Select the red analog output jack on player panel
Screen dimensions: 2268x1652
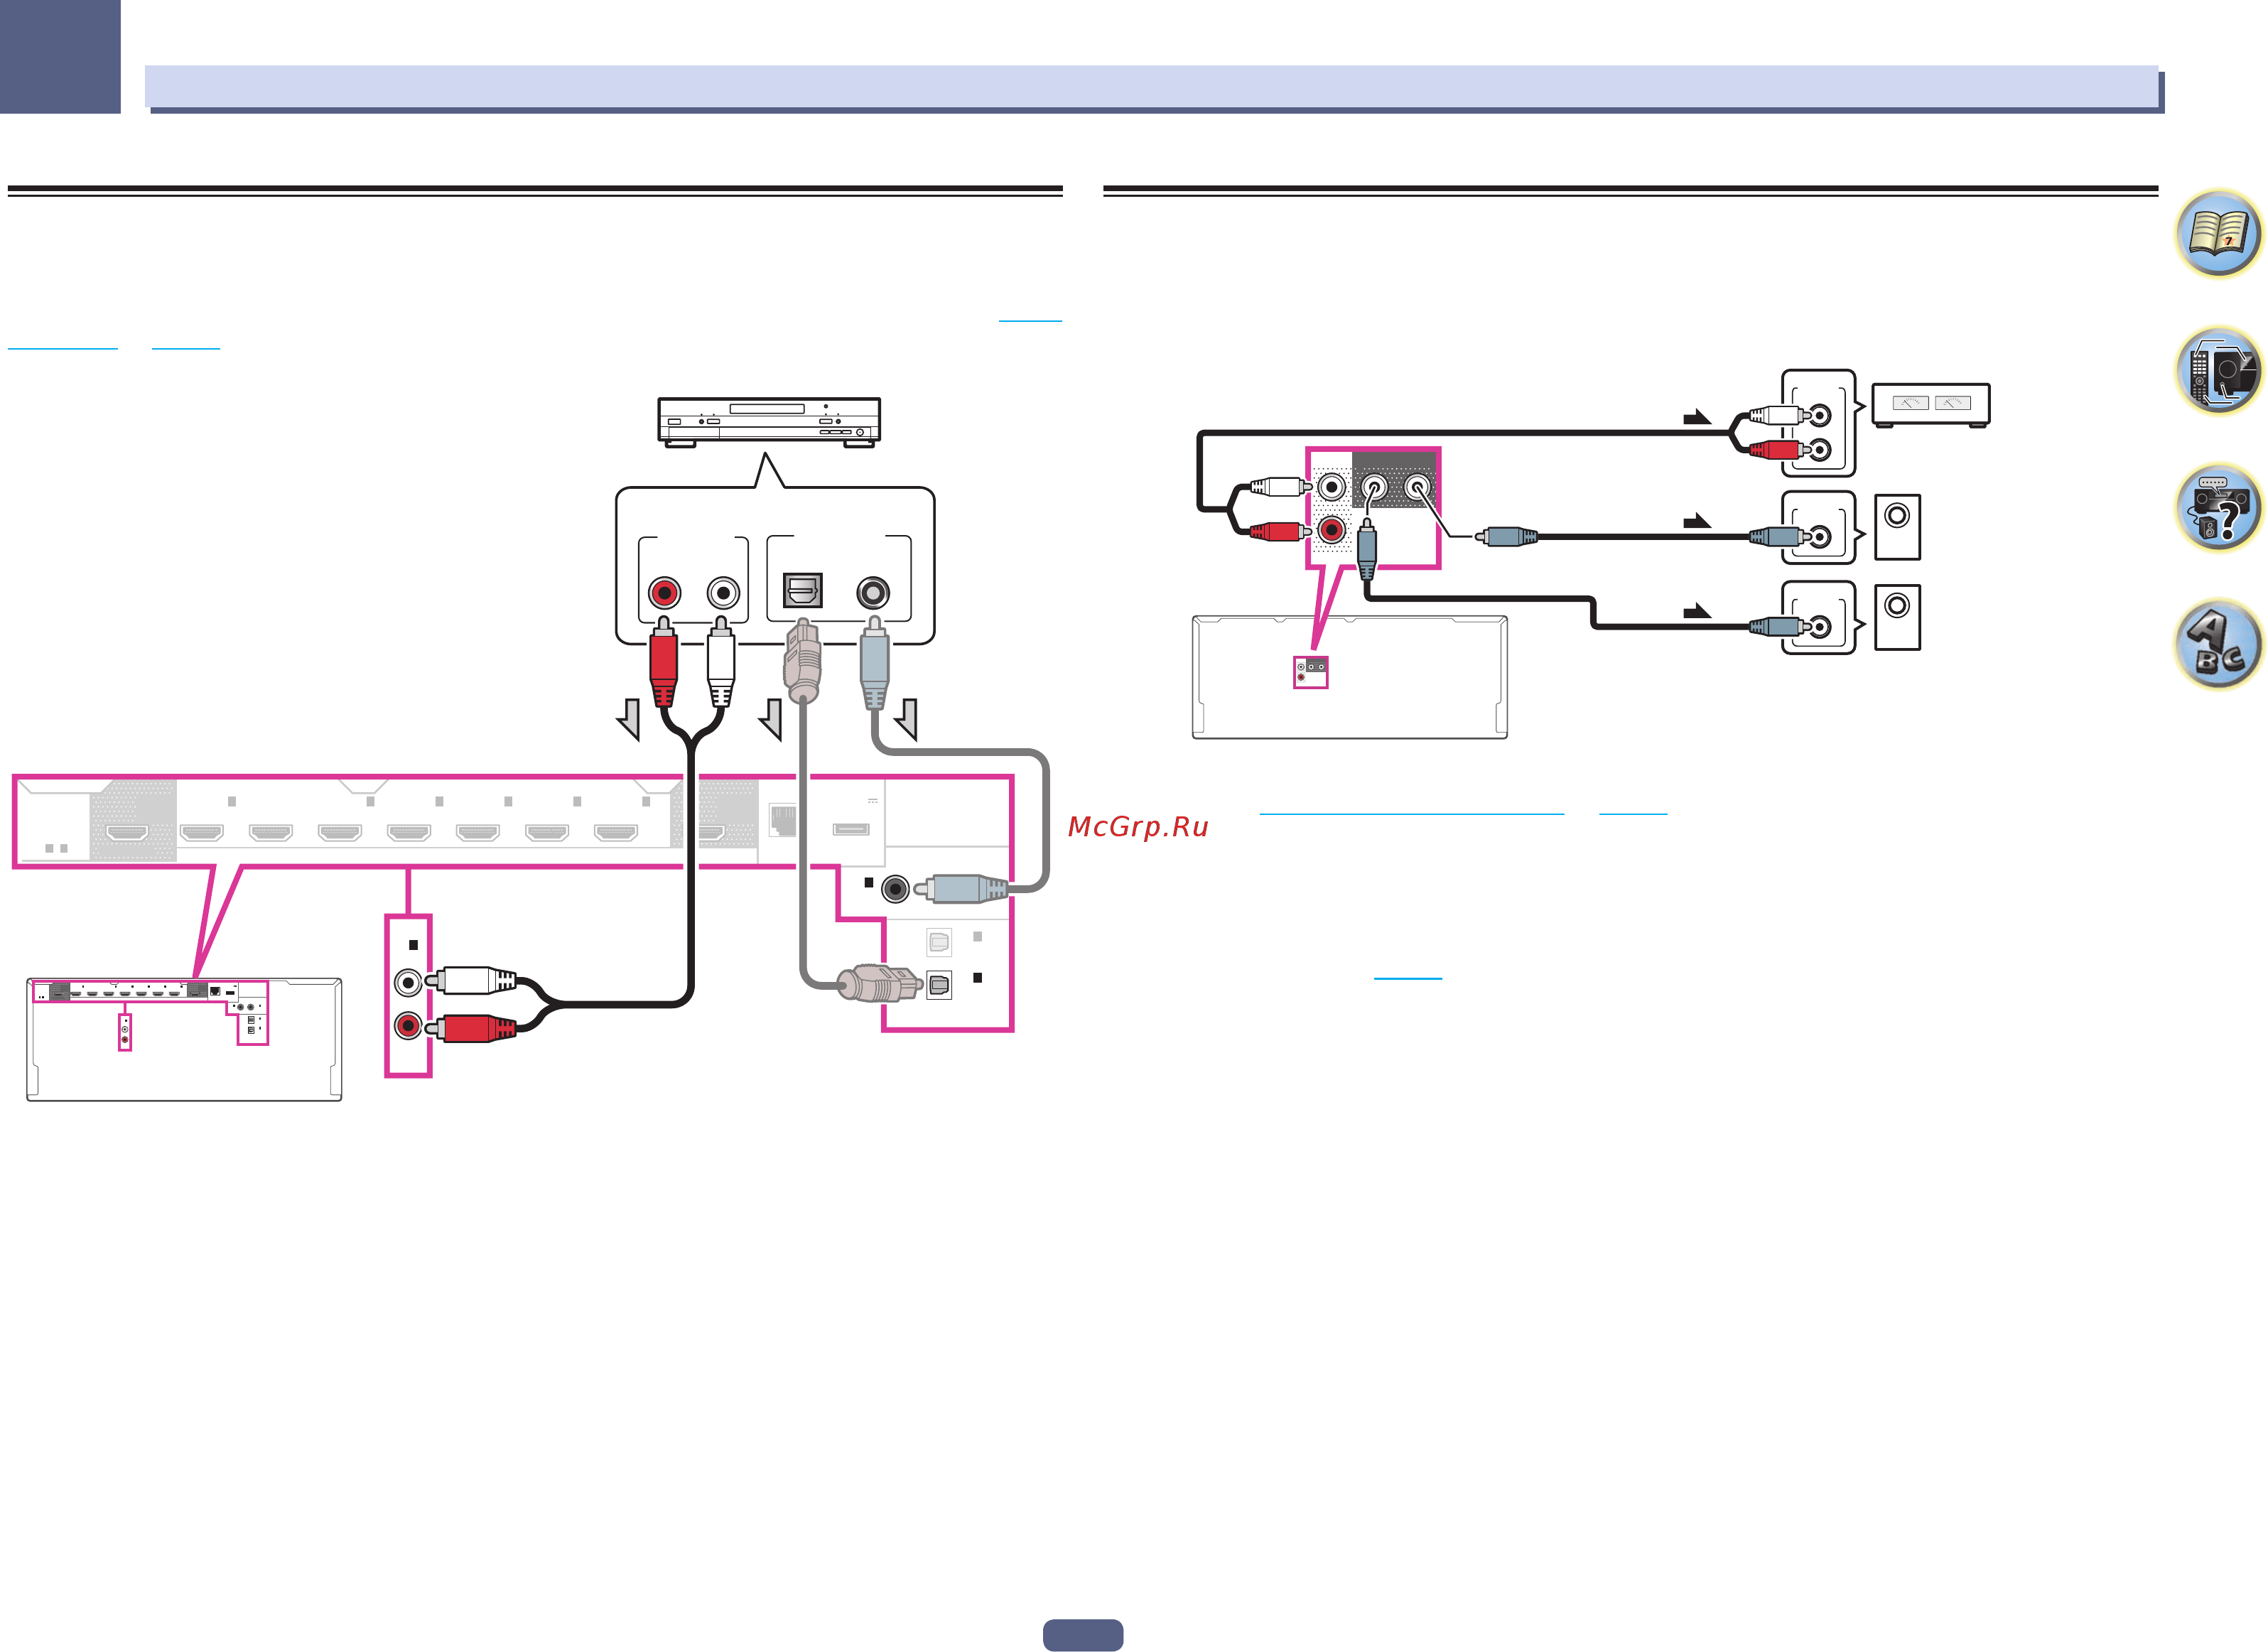tap(664, 593)
